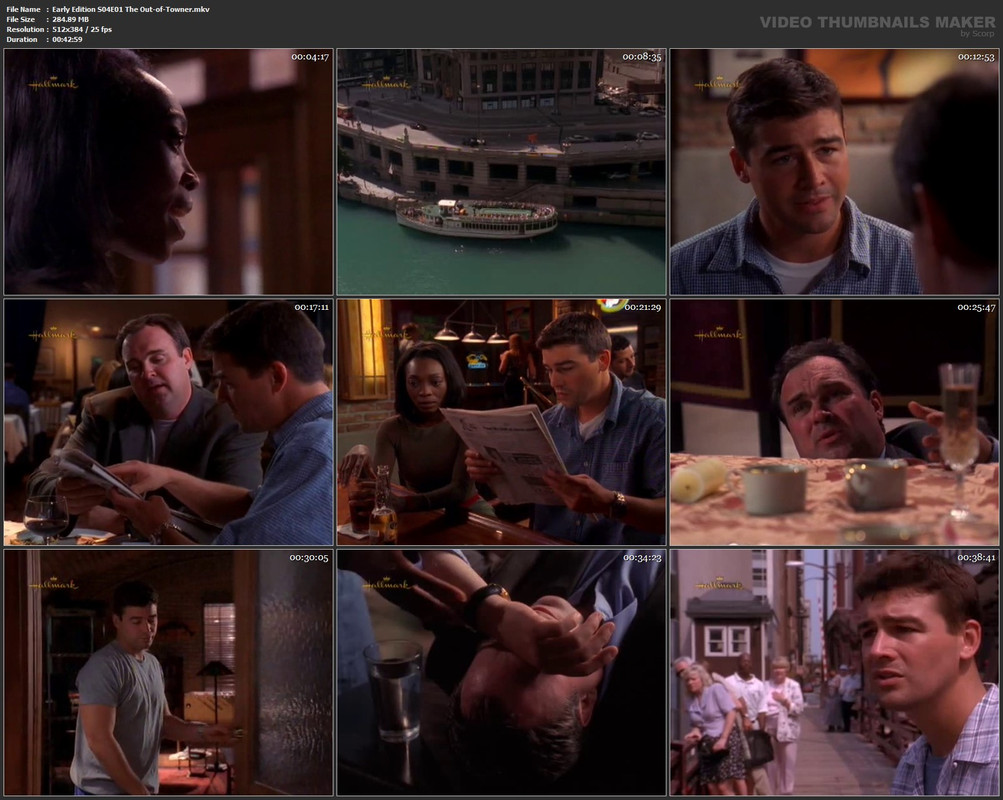Choose the thumbnail at 00:34:23
Image resolution: width=1003 pixels, height=800 pixels.
coord(502,672)
